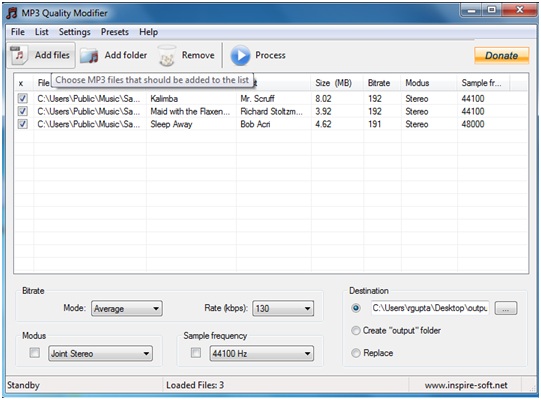This screenshot has width=541, height=400.
Task: Click the x column header
Action: click(x=21, y=83)
